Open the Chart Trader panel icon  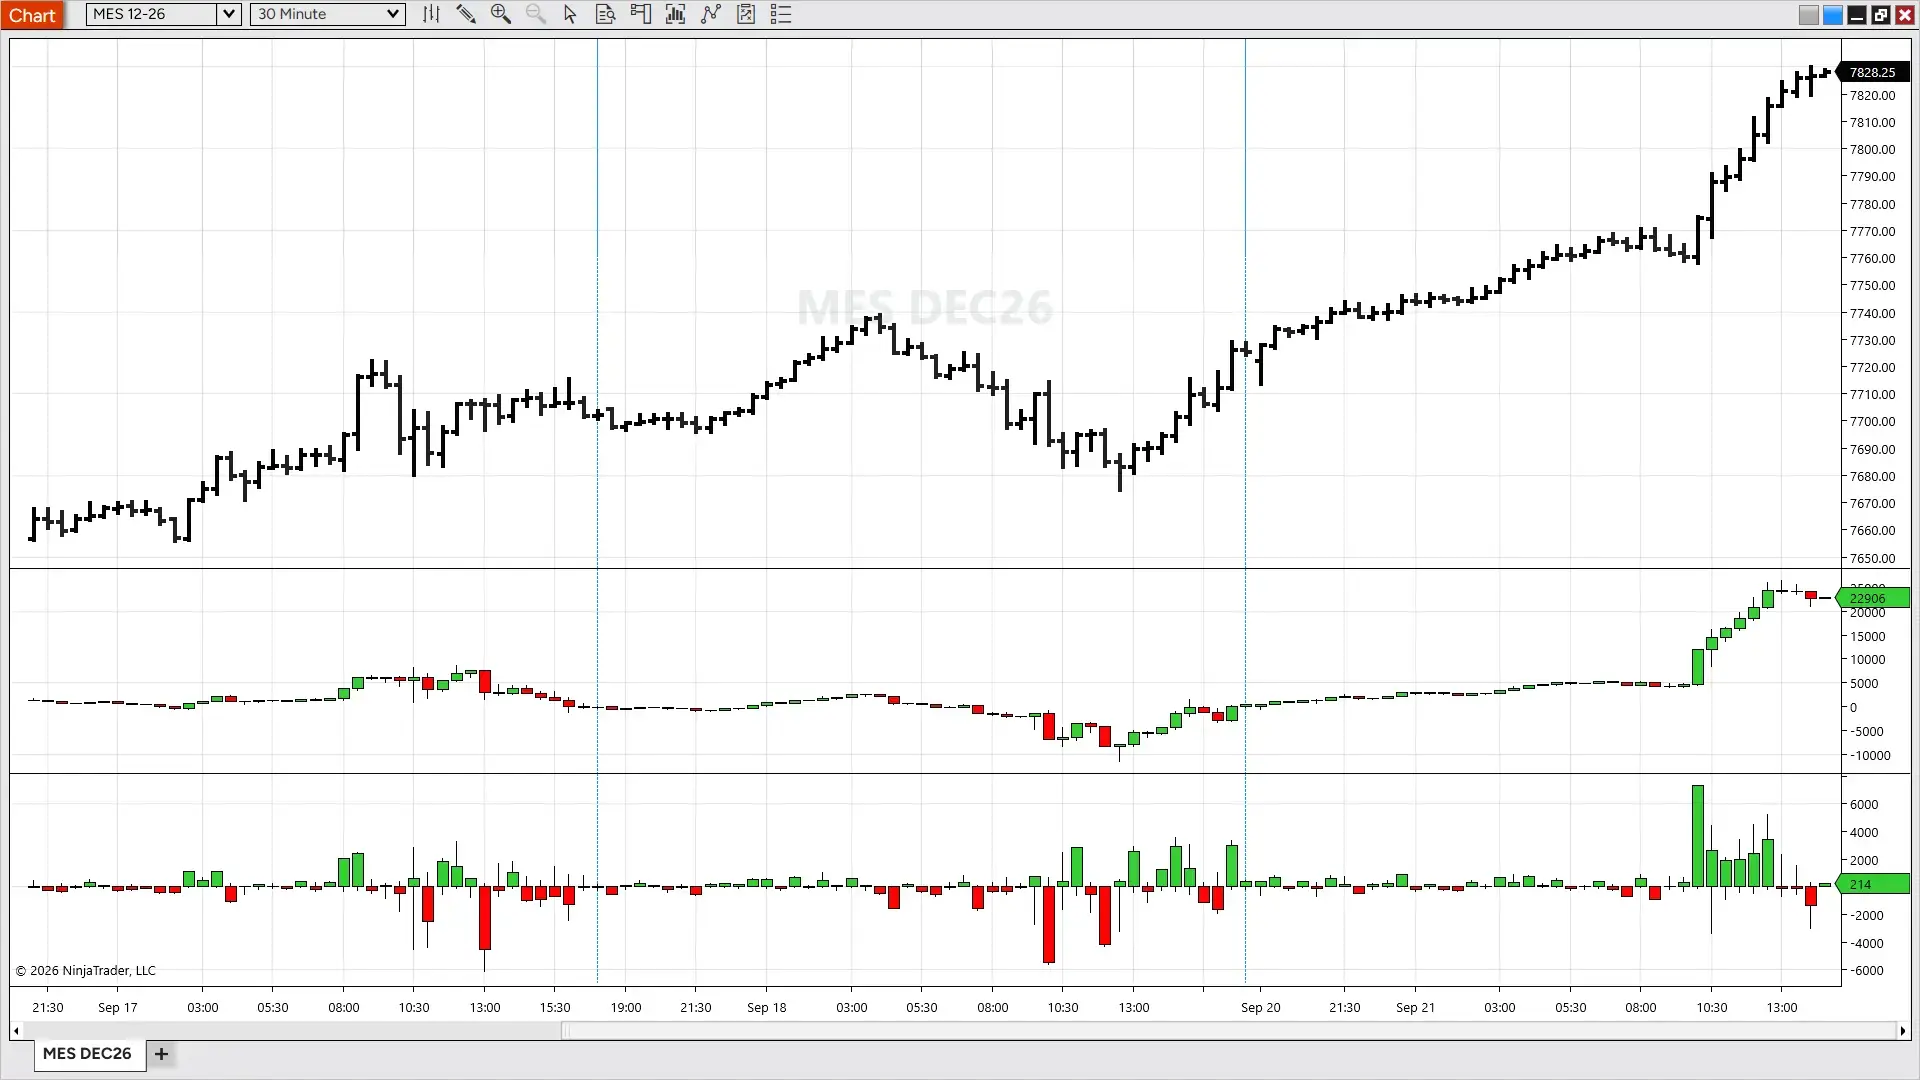640,14
